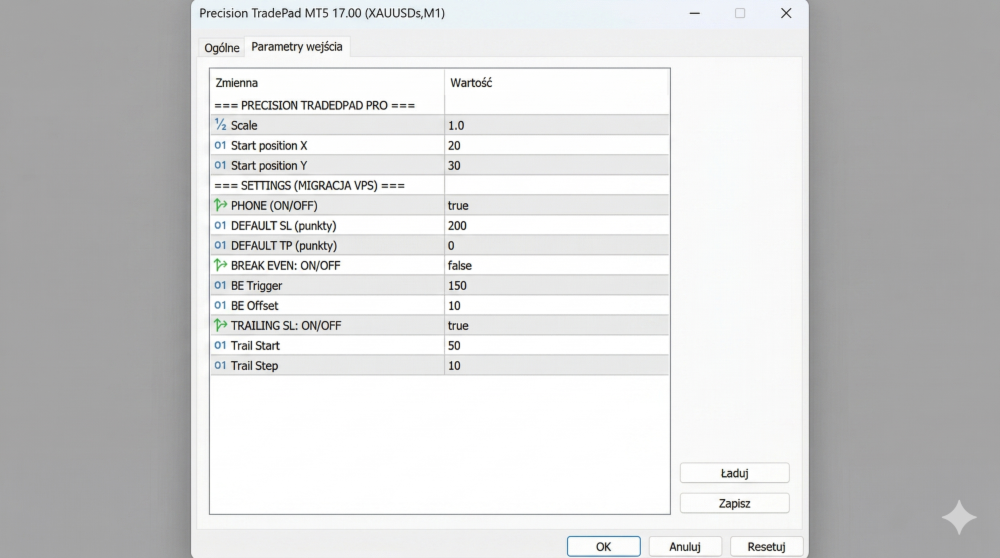Screen dimensions: 1000x558
Task: Select the 'Scale' variable name
Action: (244, 126)
